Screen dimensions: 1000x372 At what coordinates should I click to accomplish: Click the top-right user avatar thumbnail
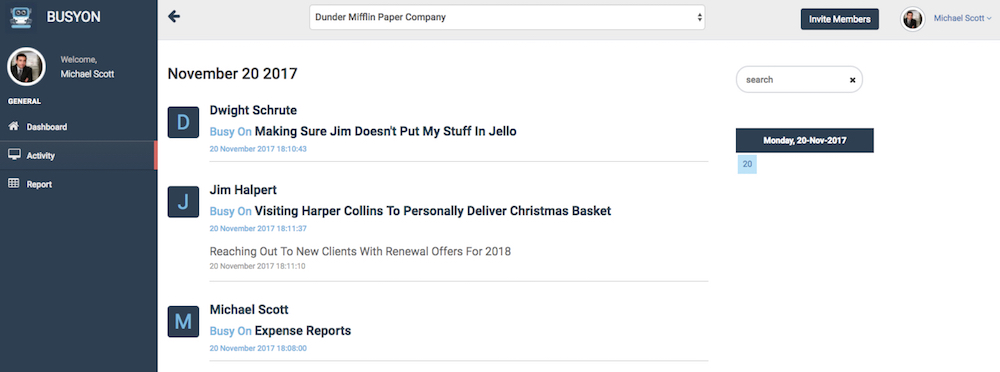(913, 19)
